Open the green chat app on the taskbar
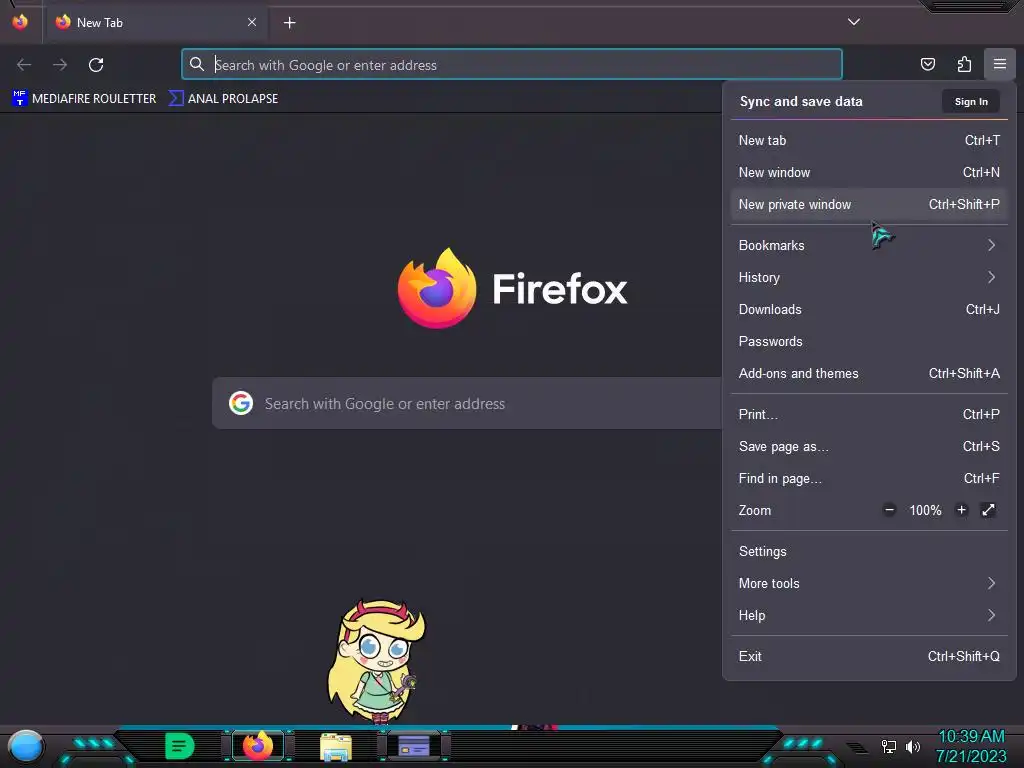This screenshot has height=768, width=1024. point(180,746)
